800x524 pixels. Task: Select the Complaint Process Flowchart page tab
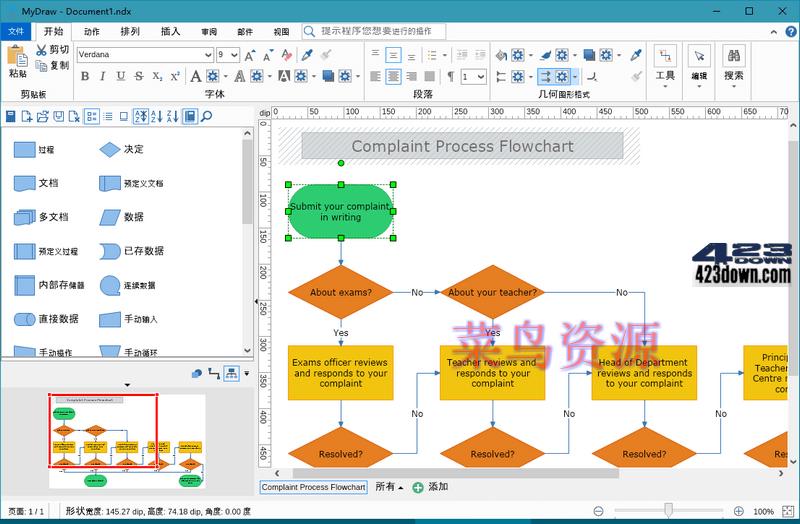pyautogui.click(x=313, y=487)
